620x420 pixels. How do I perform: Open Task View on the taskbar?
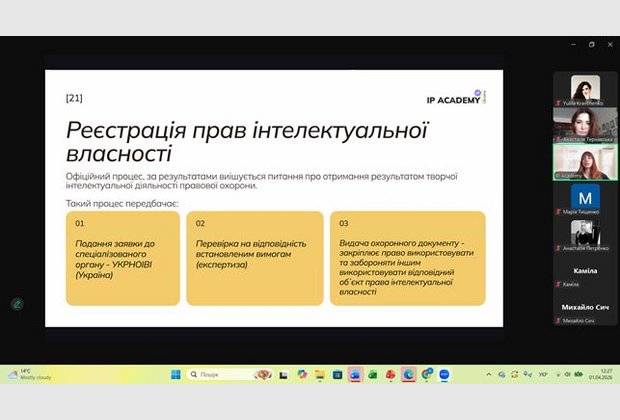click(x=284, y=374)
